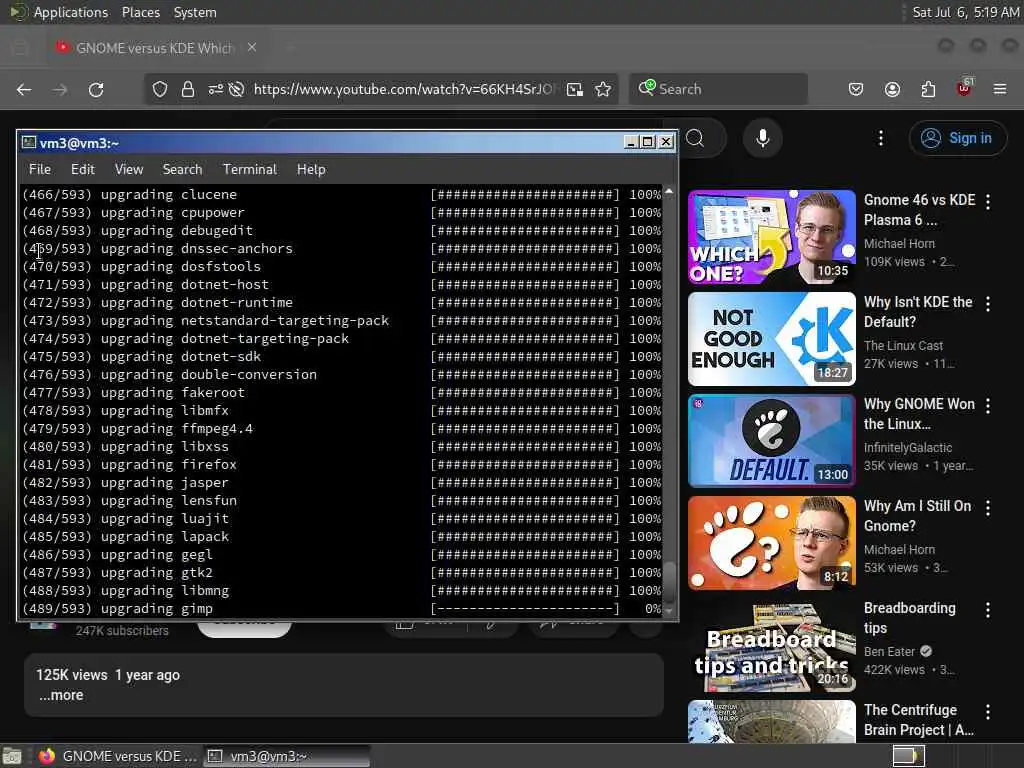Click the site padlock security icon
The height and width of the screenshot is (768, 1024).
tap(187, 89)
